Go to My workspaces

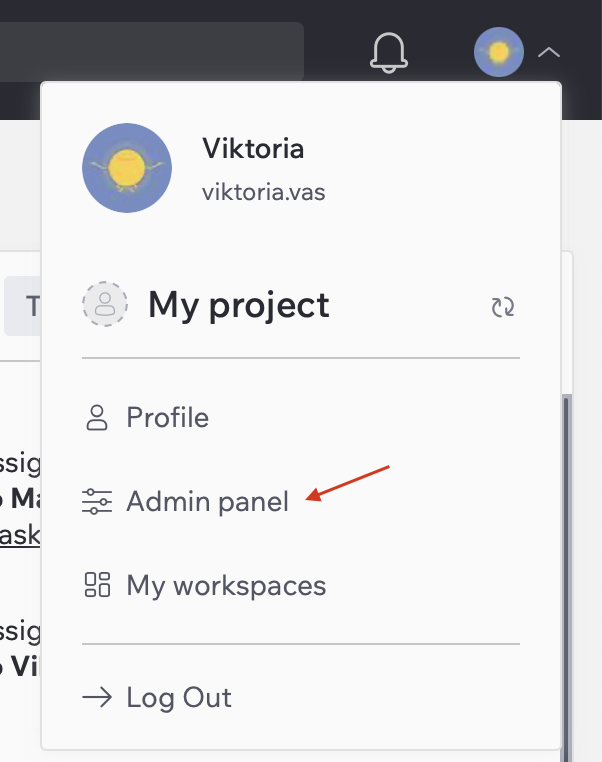tap(226, 586)
